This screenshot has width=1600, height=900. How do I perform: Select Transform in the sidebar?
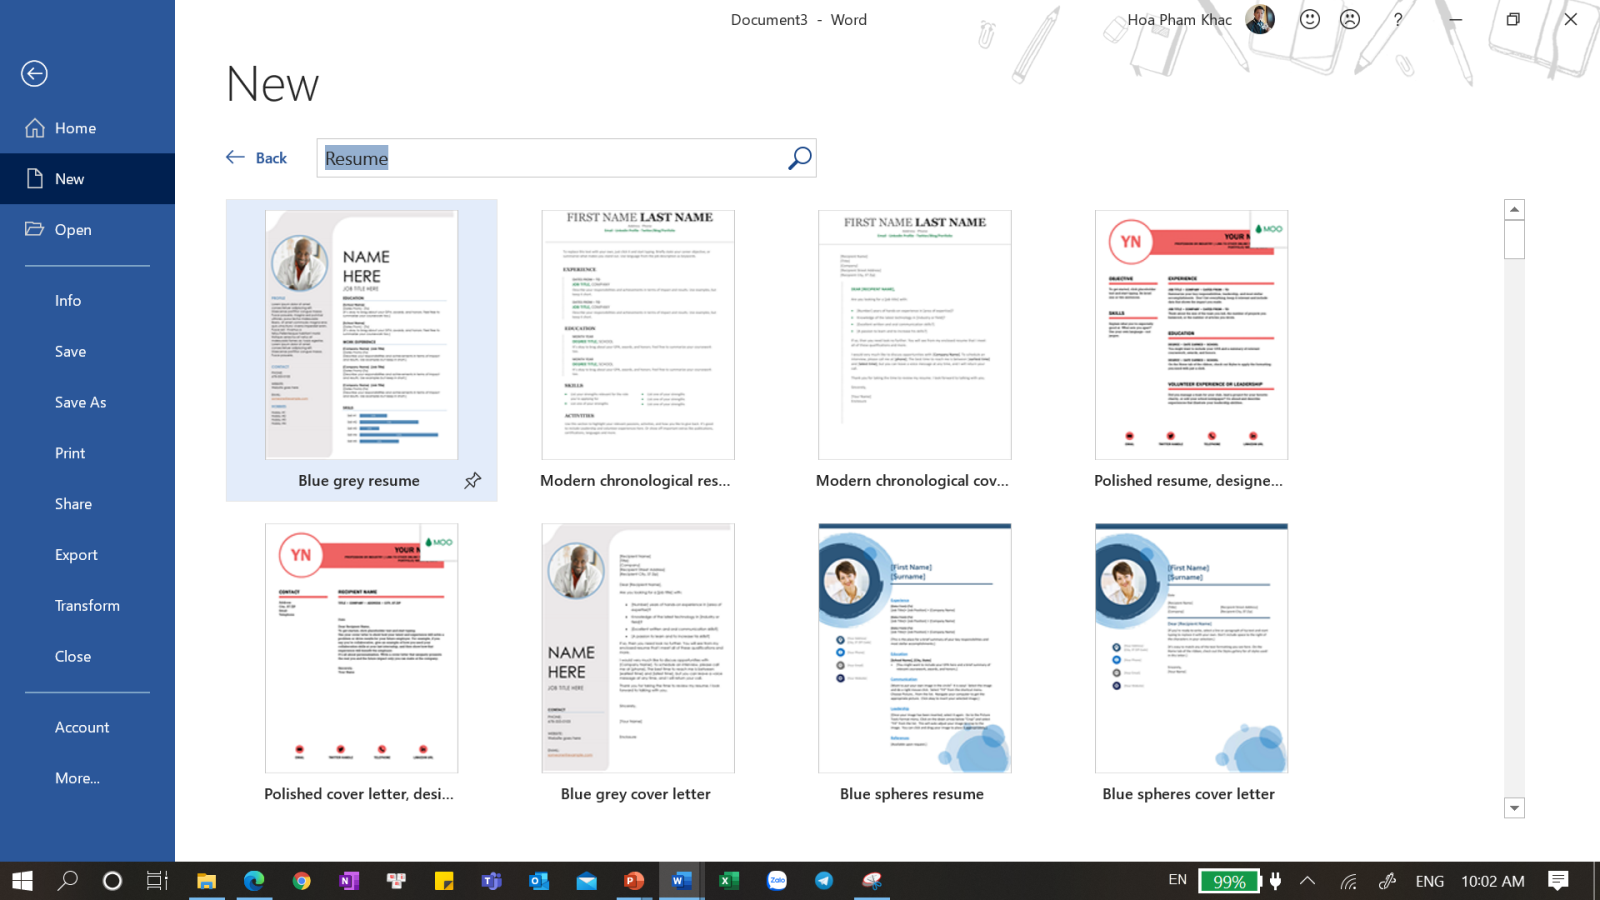(x=87, y=606)
